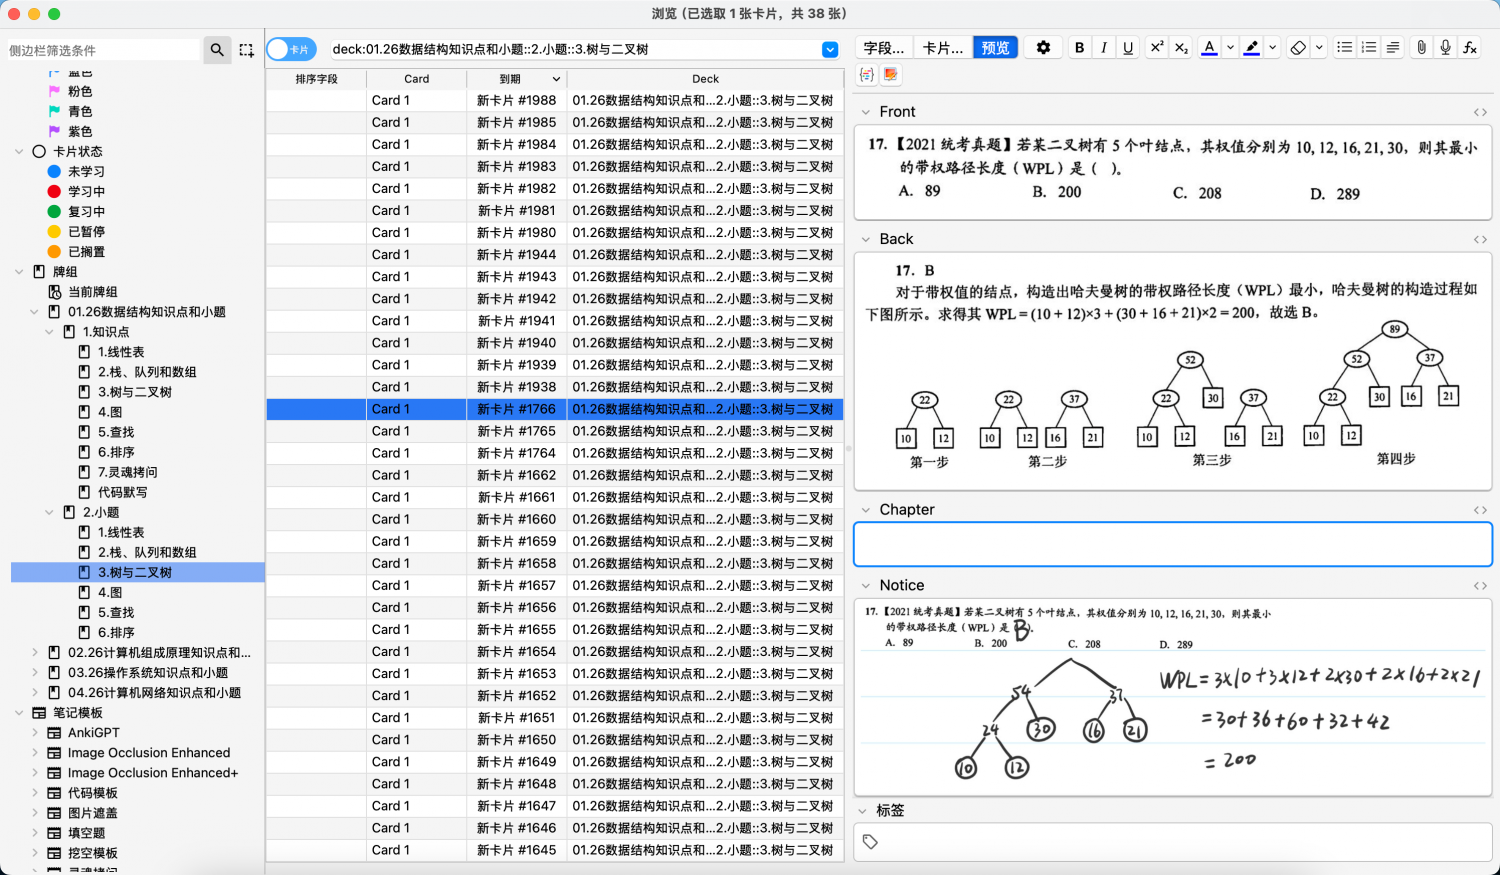This screenshot has height=875, width=1500.
Task: Toggle bold formatting
Action: (1079, 47)
